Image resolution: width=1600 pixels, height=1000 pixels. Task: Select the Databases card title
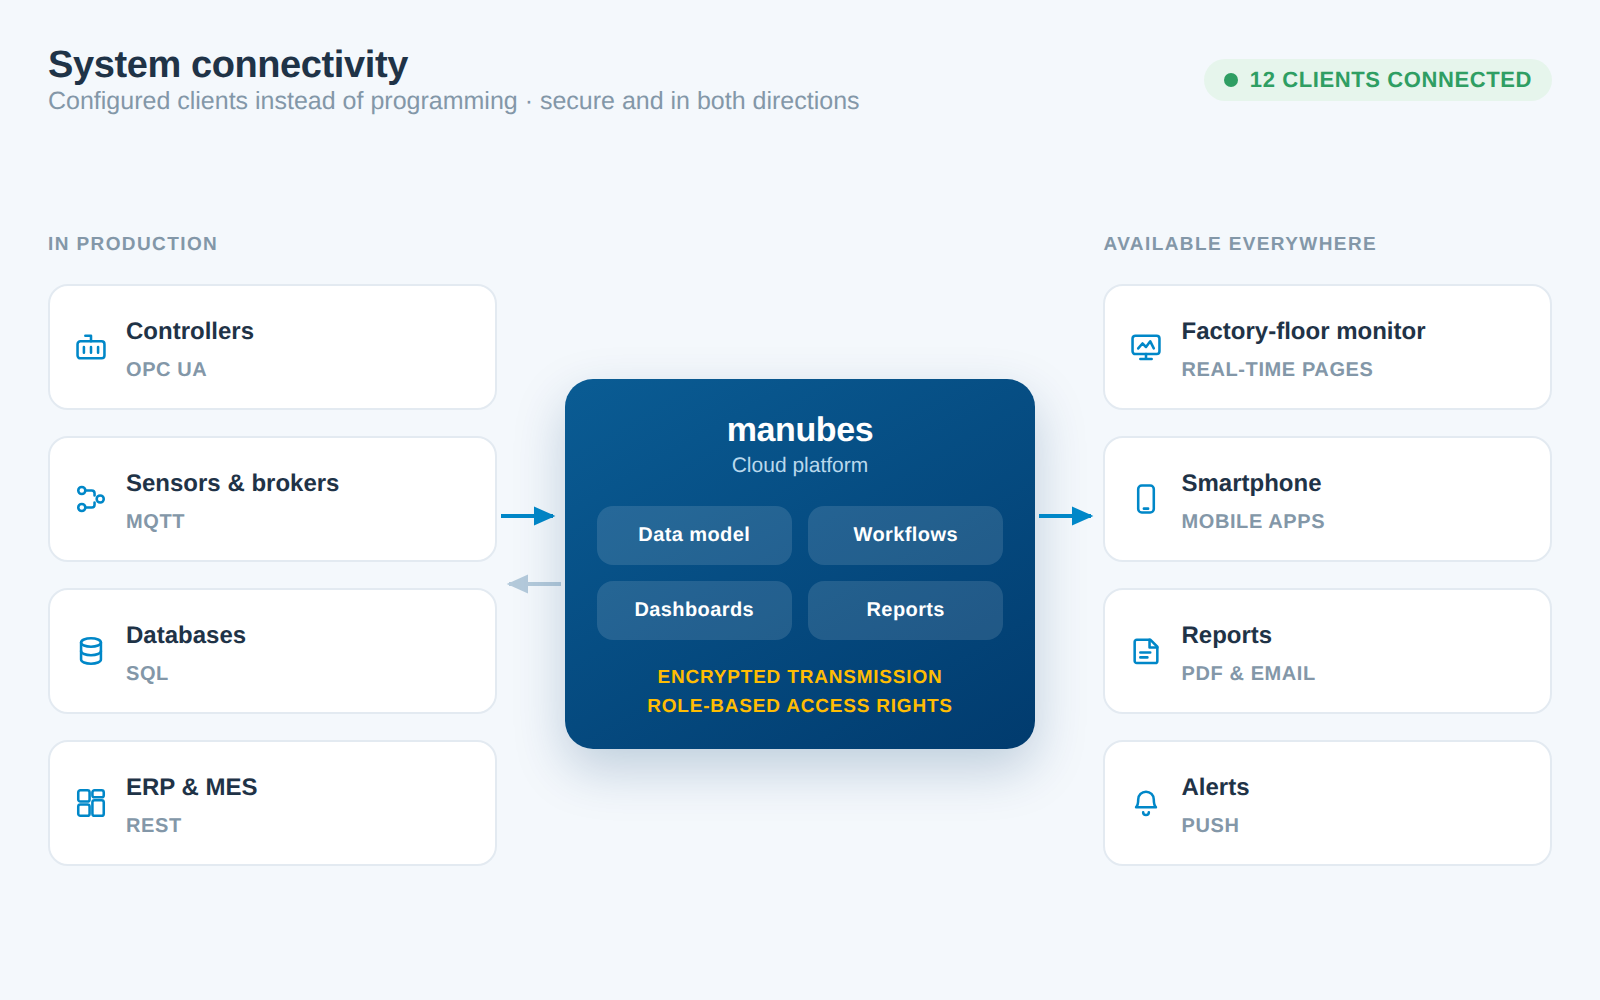point(186,635)
